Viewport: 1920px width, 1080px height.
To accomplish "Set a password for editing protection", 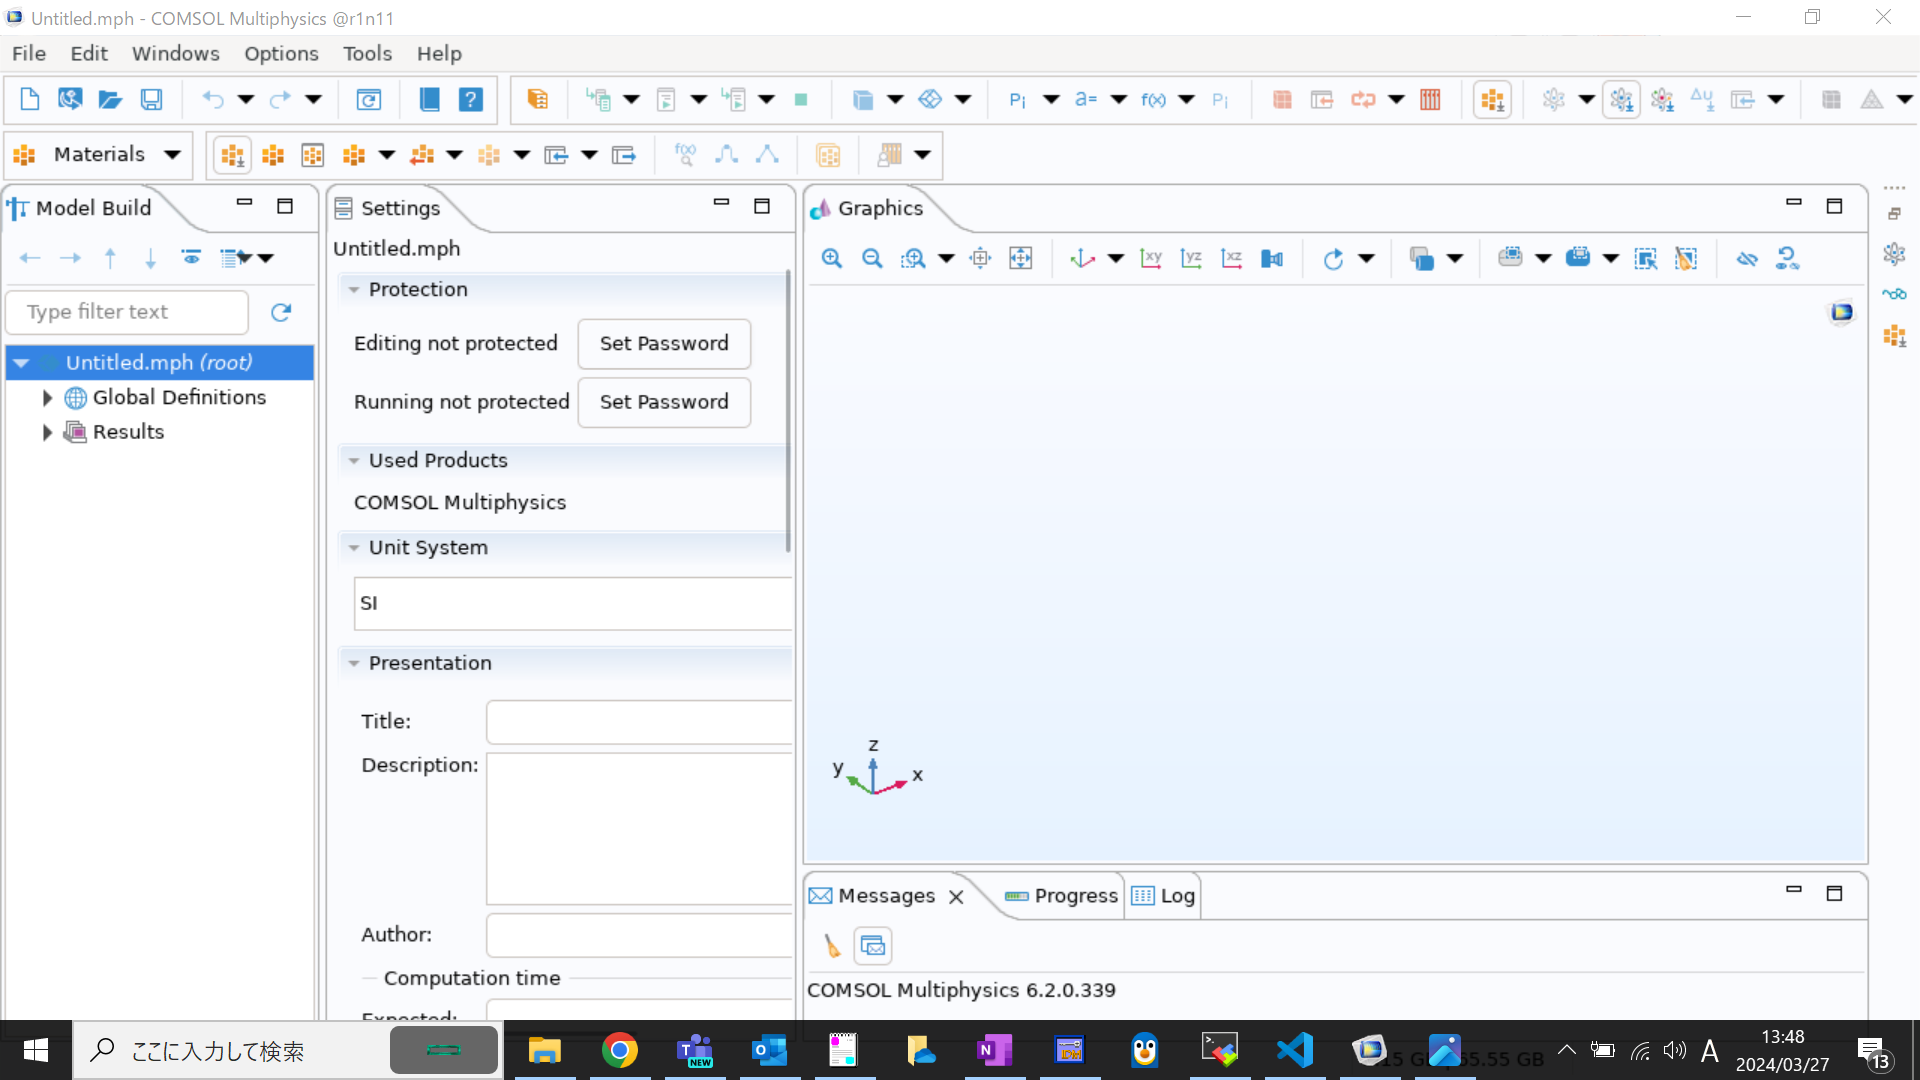I will click(x=663, y=343).
